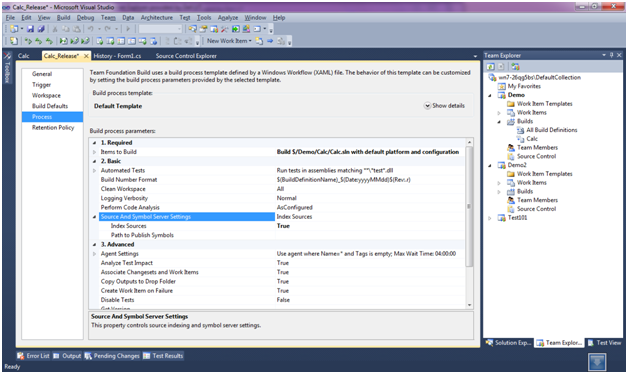This screenshot has height=374, width=628.
Task: Collapse the 2. Basic section
Action: click(95, 161)
